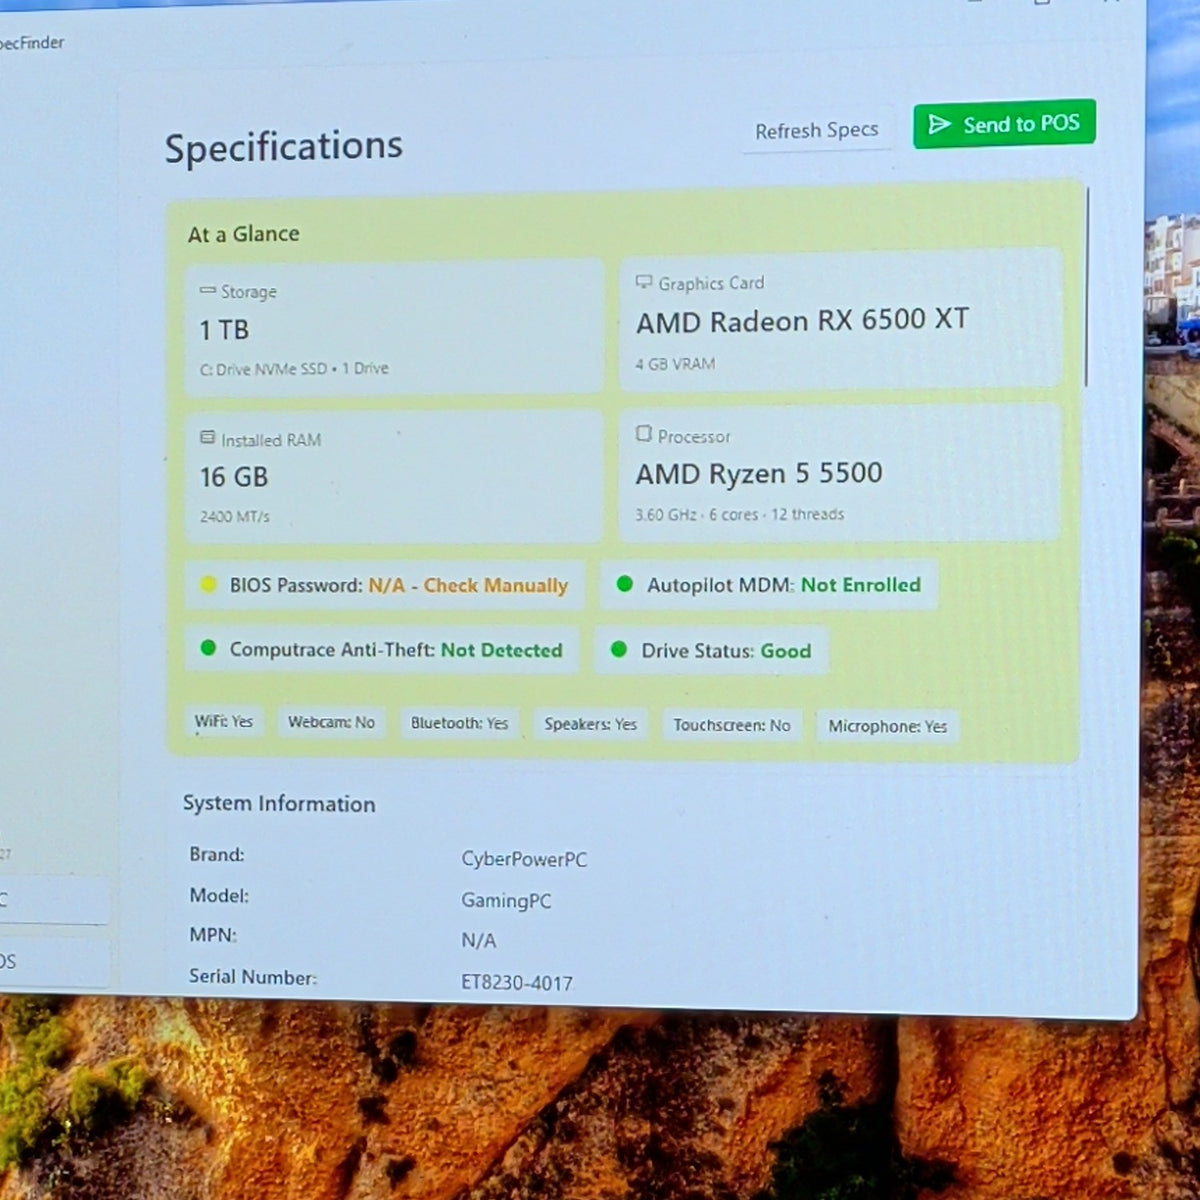Click the Installed RAM chip icon
This screenshot has width=1200, height=1200.
point(208,438)
